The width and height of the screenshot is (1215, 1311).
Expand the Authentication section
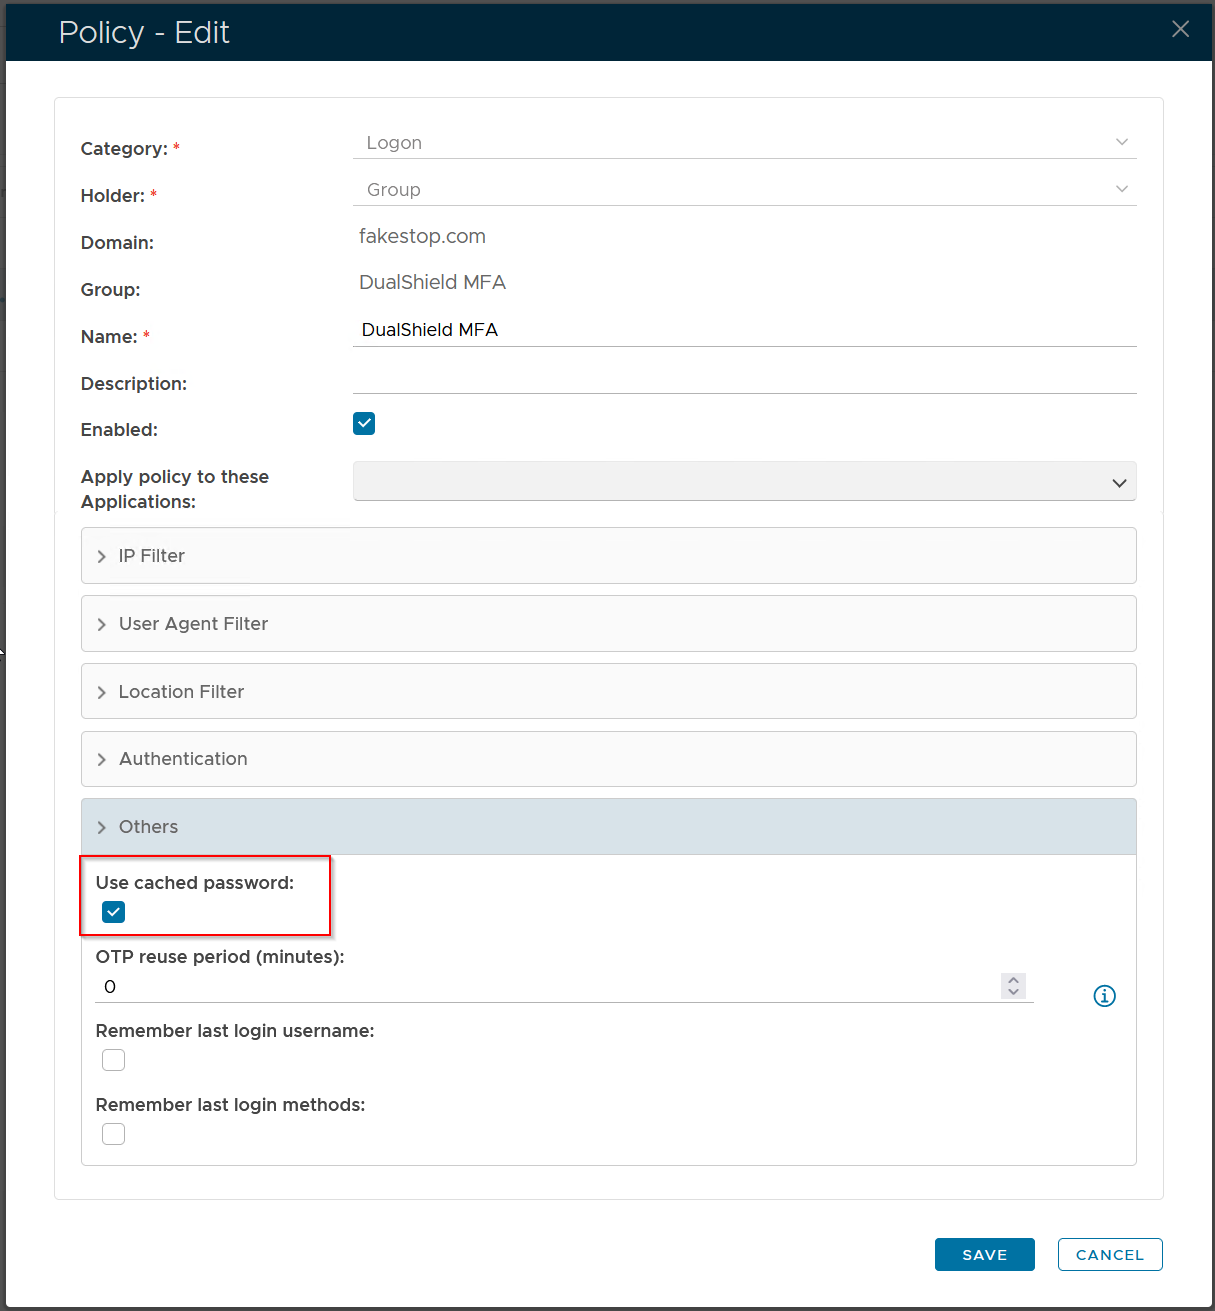pos(608,759)
